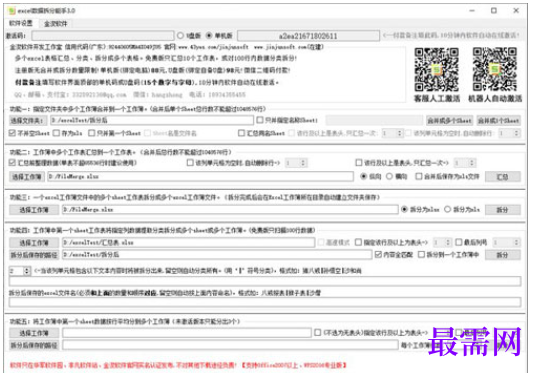Click 选择工作簿 in 功能三
Image resolution: width=540 pixels, height=373 pixels.
pyautogui.click(x=34, y=210)
